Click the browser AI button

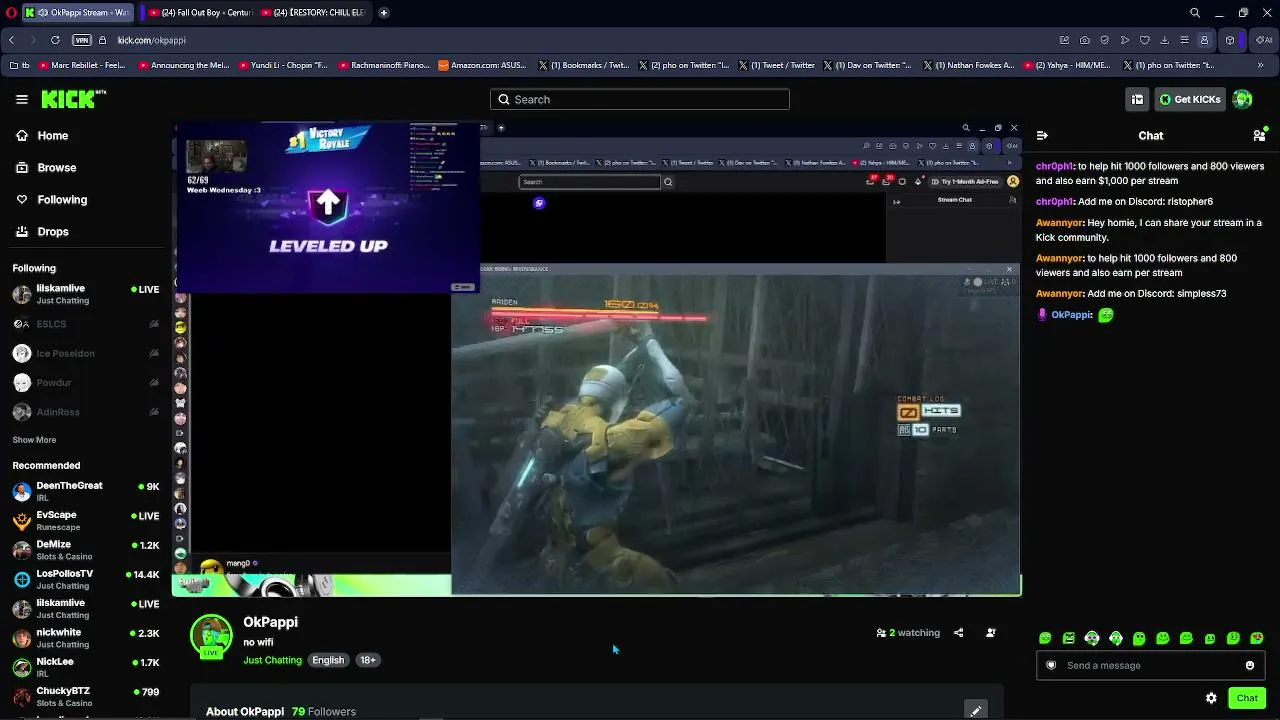[1265, 40]
